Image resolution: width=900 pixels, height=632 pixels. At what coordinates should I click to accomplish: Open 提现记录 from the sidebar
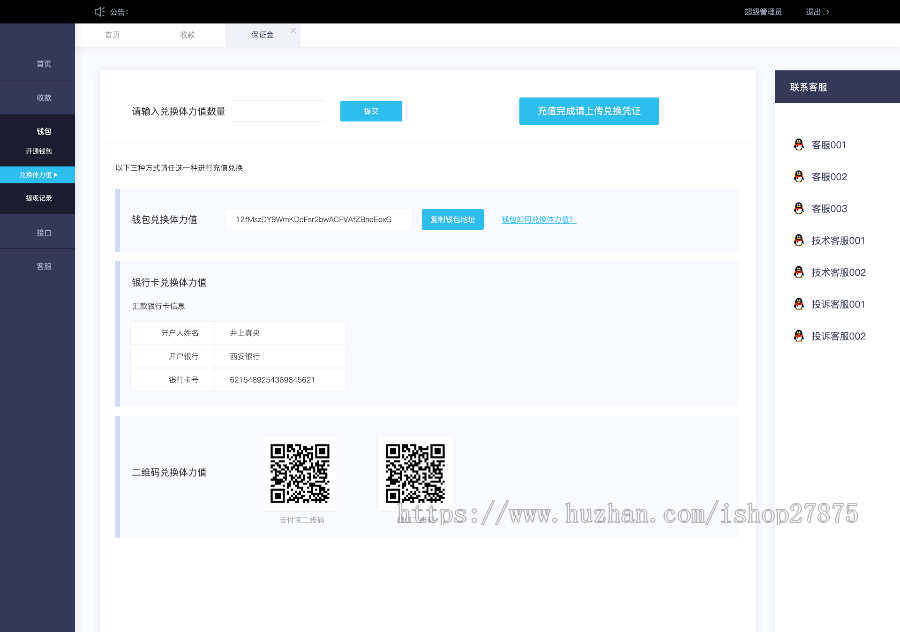(37, 197)
